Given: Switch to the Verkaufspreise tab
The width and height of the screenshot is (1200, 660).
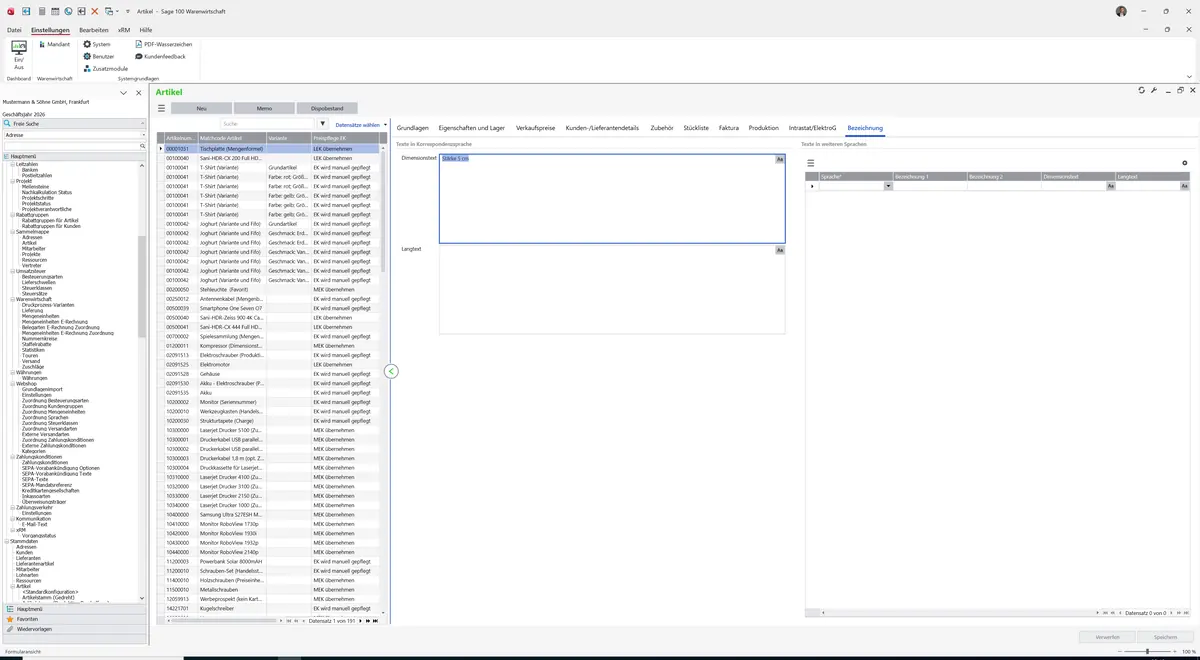Looking at the screenshot, I should [x=535, y=128].
